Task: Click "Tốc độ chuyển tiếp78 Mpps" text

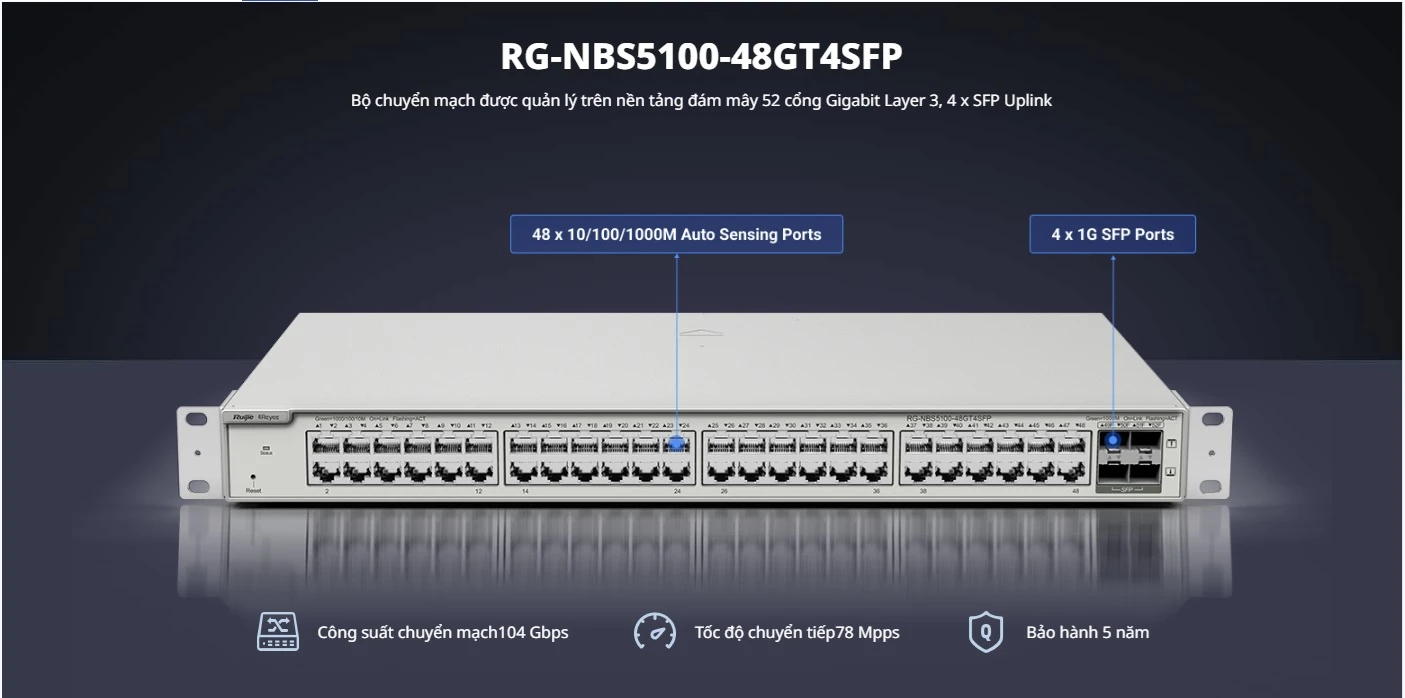Action: coord(797,632)
